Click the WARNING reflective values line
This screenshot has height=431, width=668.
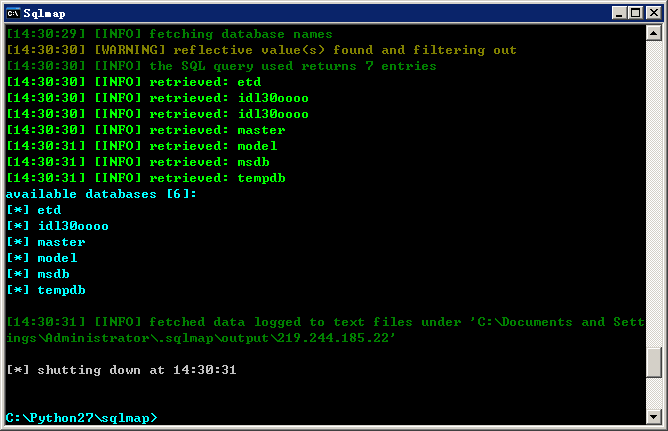pos(262,50)
